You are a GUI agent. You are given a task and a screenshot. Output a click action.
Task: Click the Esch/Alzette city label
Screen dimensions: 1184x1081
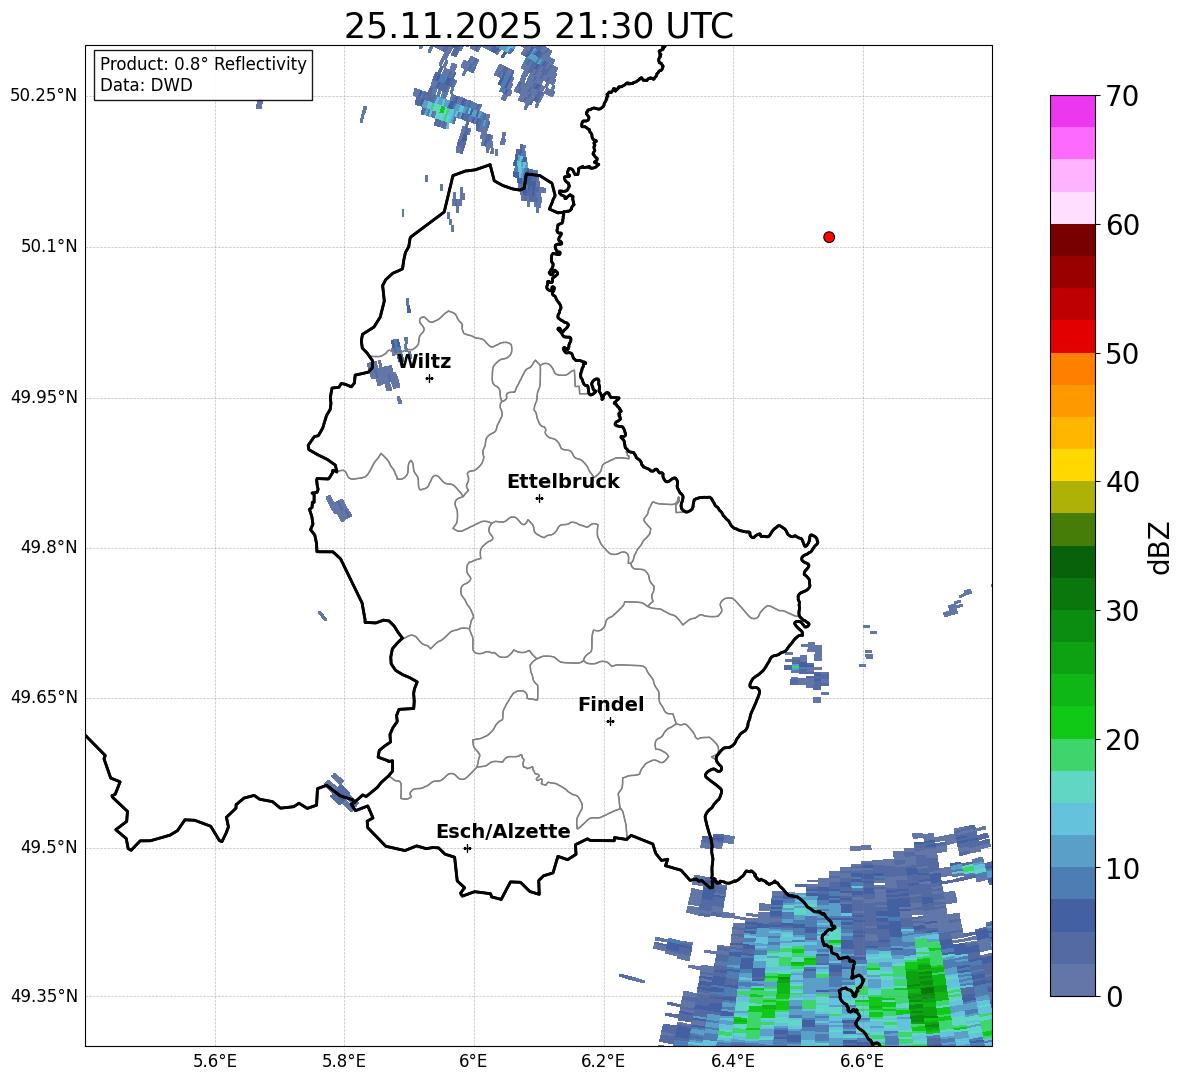click(x=503, y=831)
